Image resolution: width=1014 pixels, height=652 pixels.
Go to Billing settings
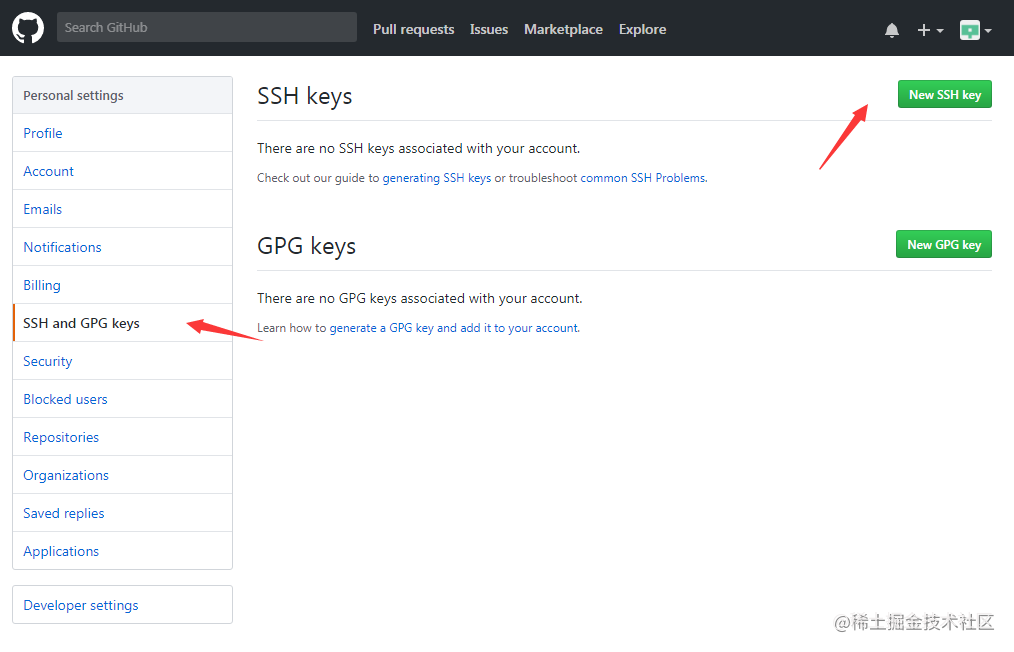coord(122,285)
